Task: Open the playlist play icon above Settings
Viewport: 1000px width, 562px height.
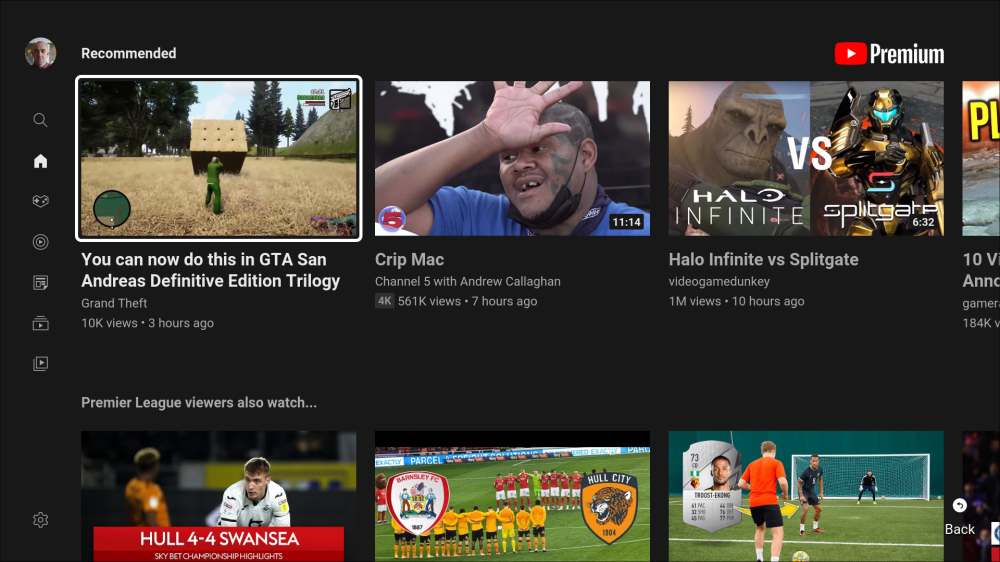Action: pos(40,364)
